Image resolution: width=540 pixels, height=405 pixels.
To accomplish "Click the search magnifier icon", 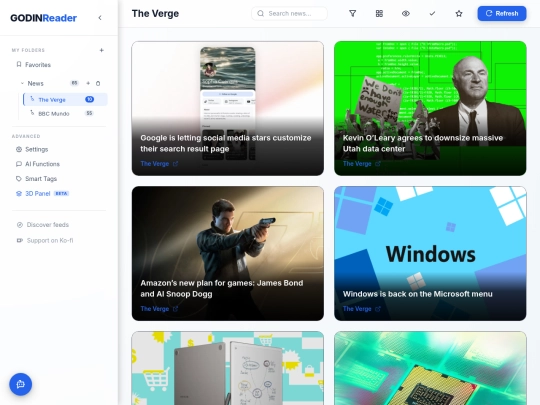I will [x=261, y=13].
